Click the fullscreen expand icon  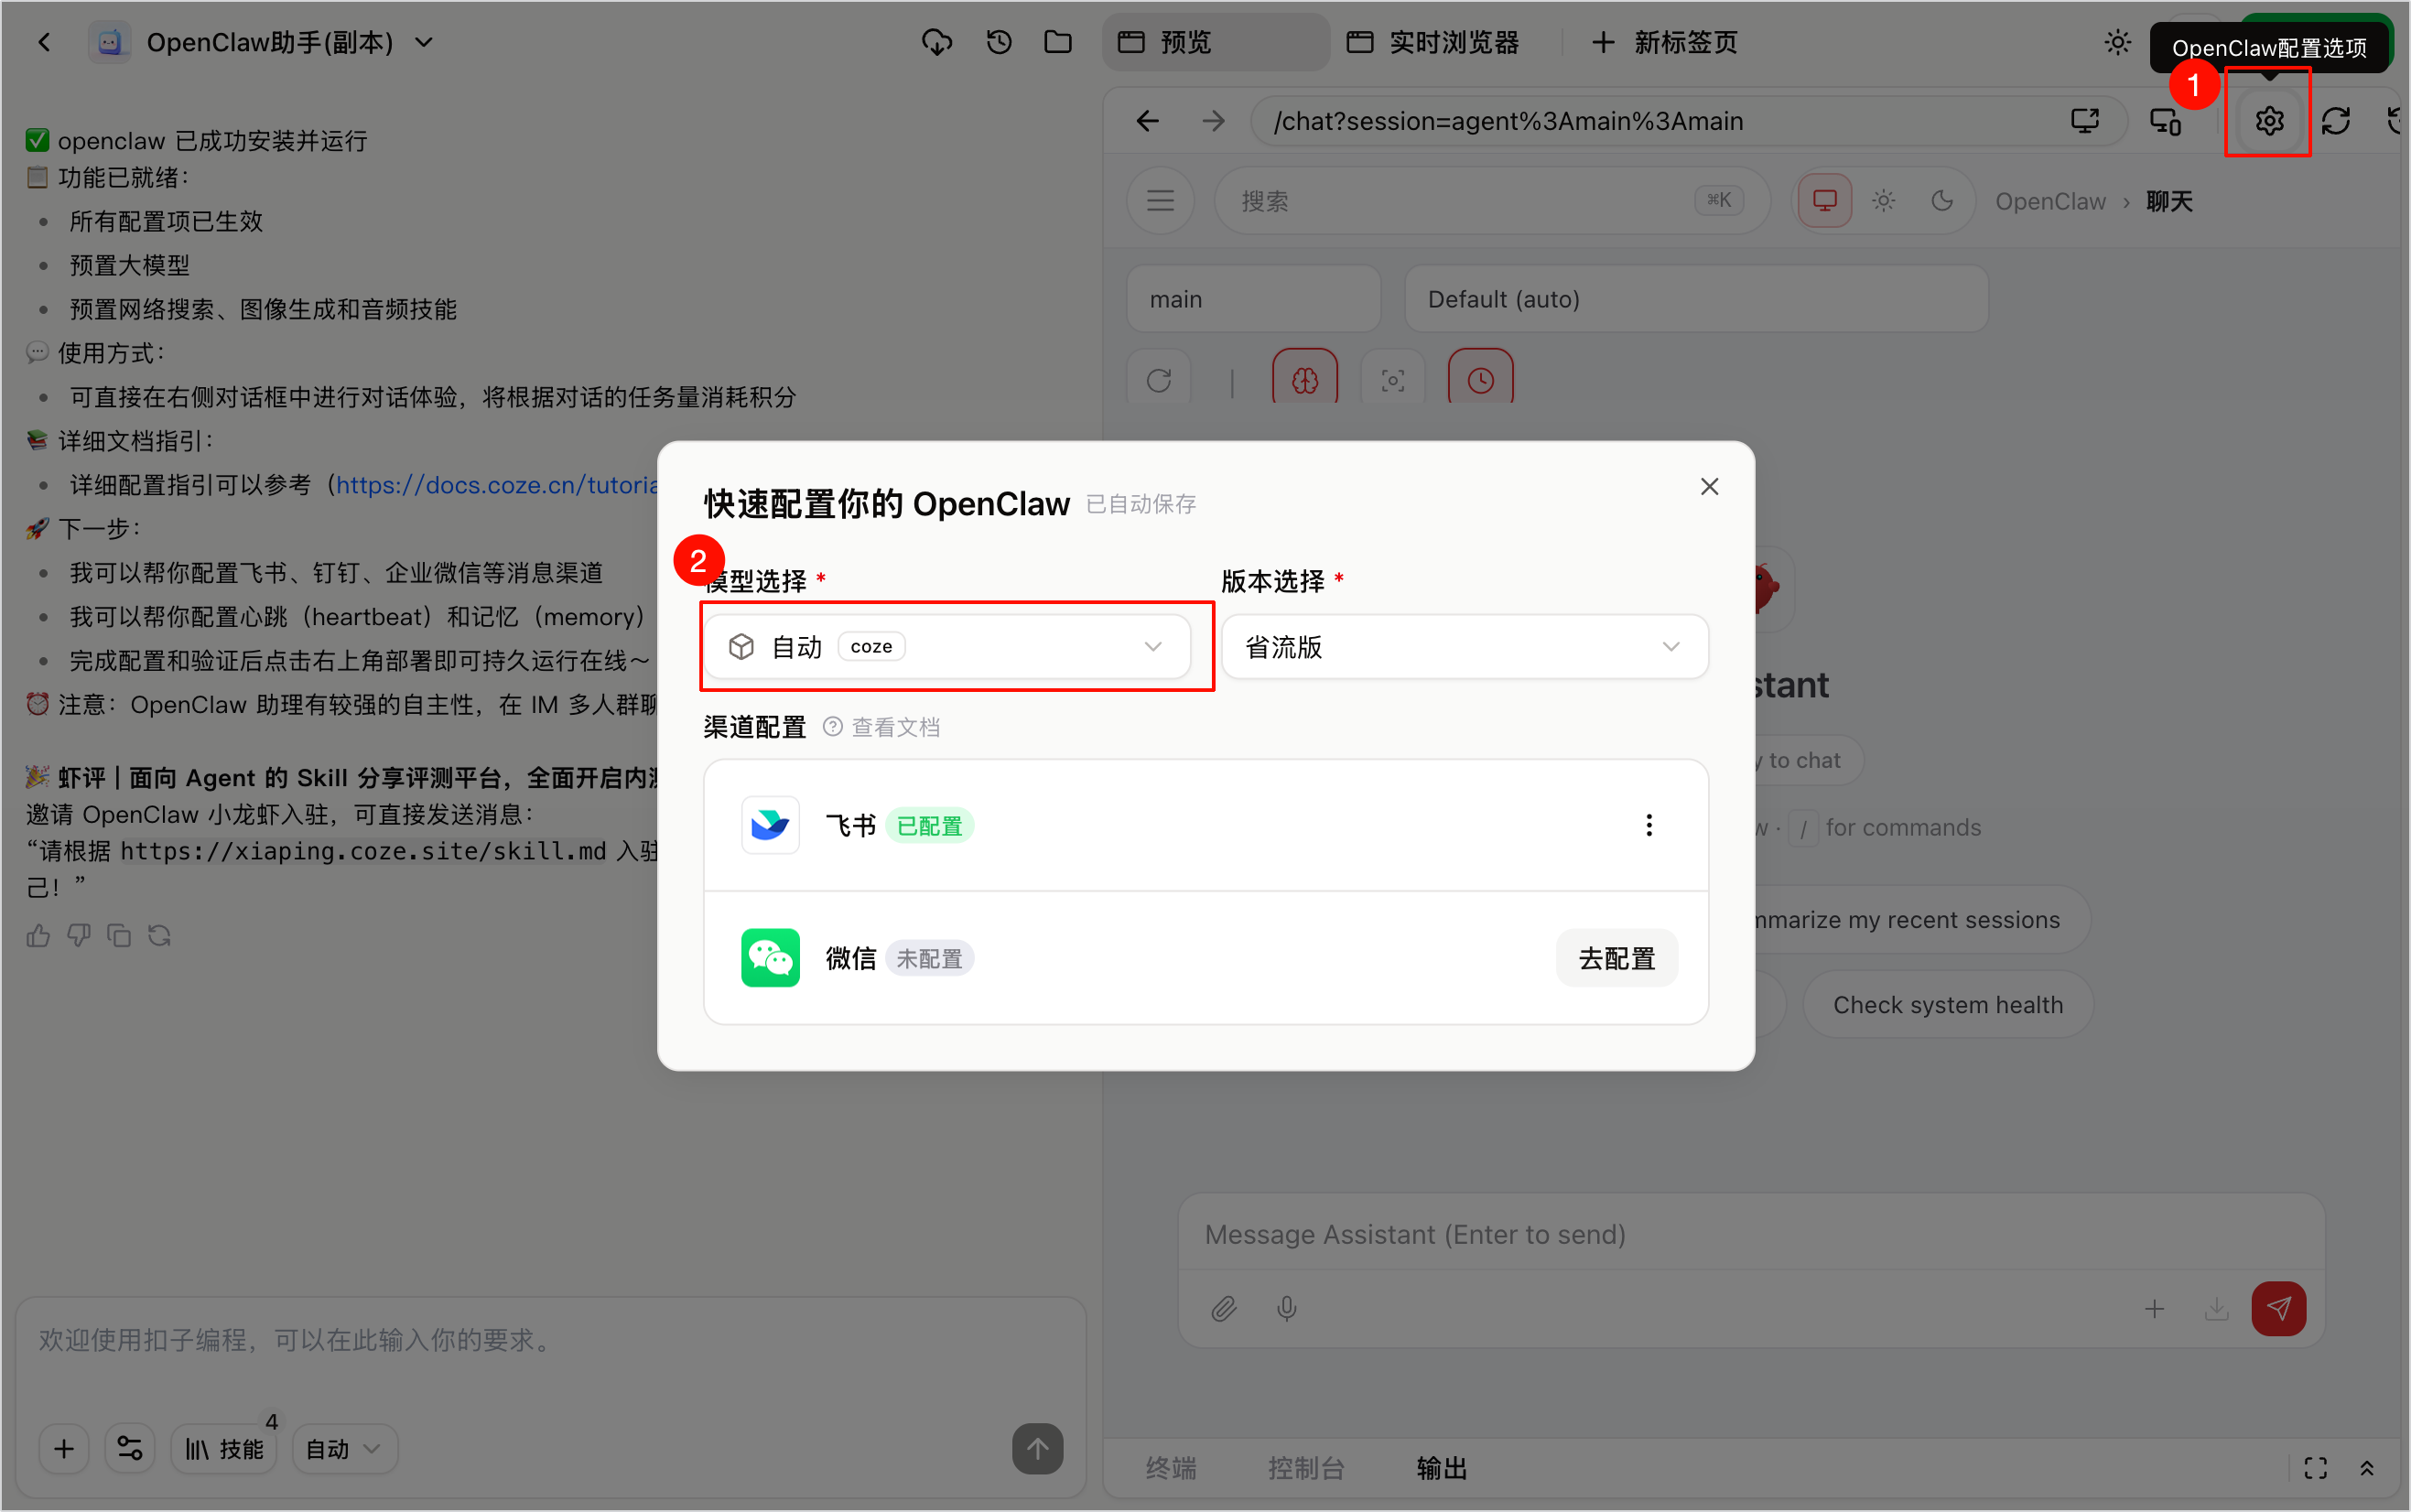tap(2315, 1467)
